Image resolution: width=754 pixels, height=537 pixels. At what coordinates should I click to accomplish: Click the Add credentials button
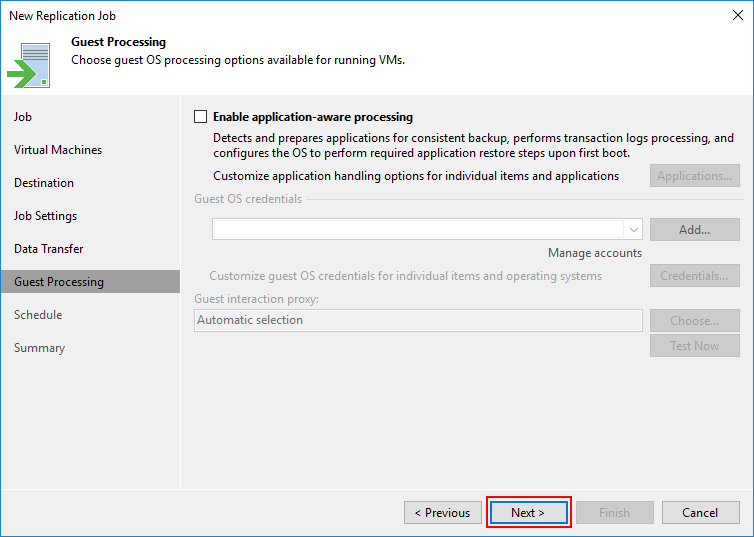[x=695, y=230]
